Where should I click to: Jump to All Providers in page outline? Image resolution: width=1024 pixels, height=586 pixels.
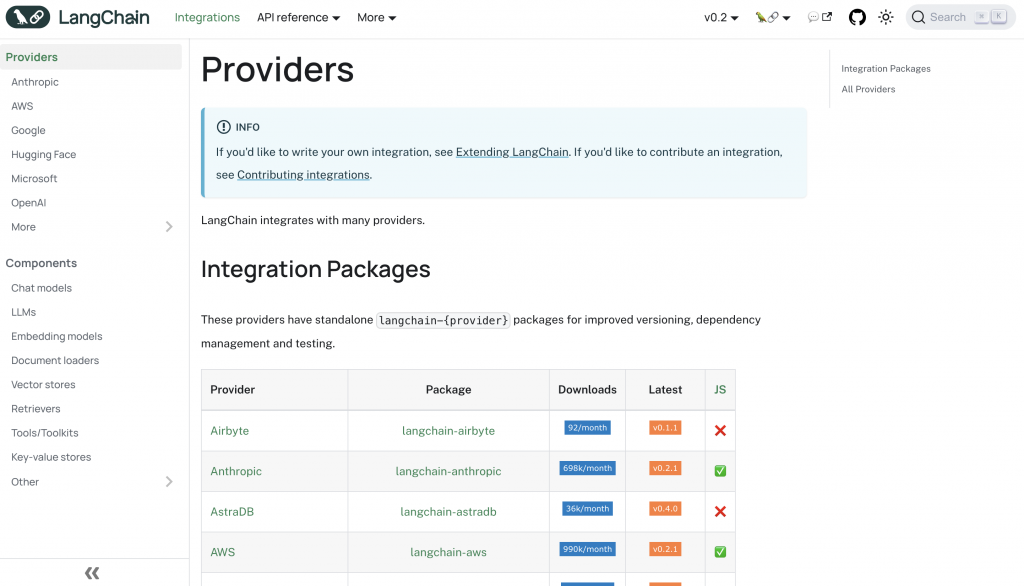pyautogui.click(x=868, y=89)
